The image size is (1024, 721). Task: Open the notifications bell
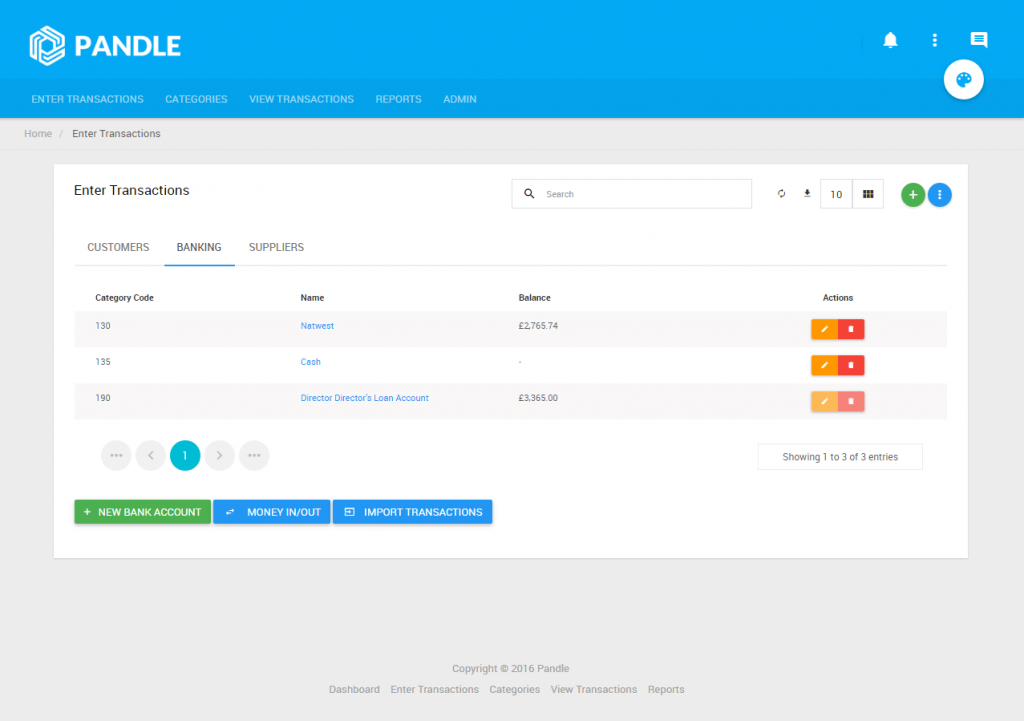890,40
